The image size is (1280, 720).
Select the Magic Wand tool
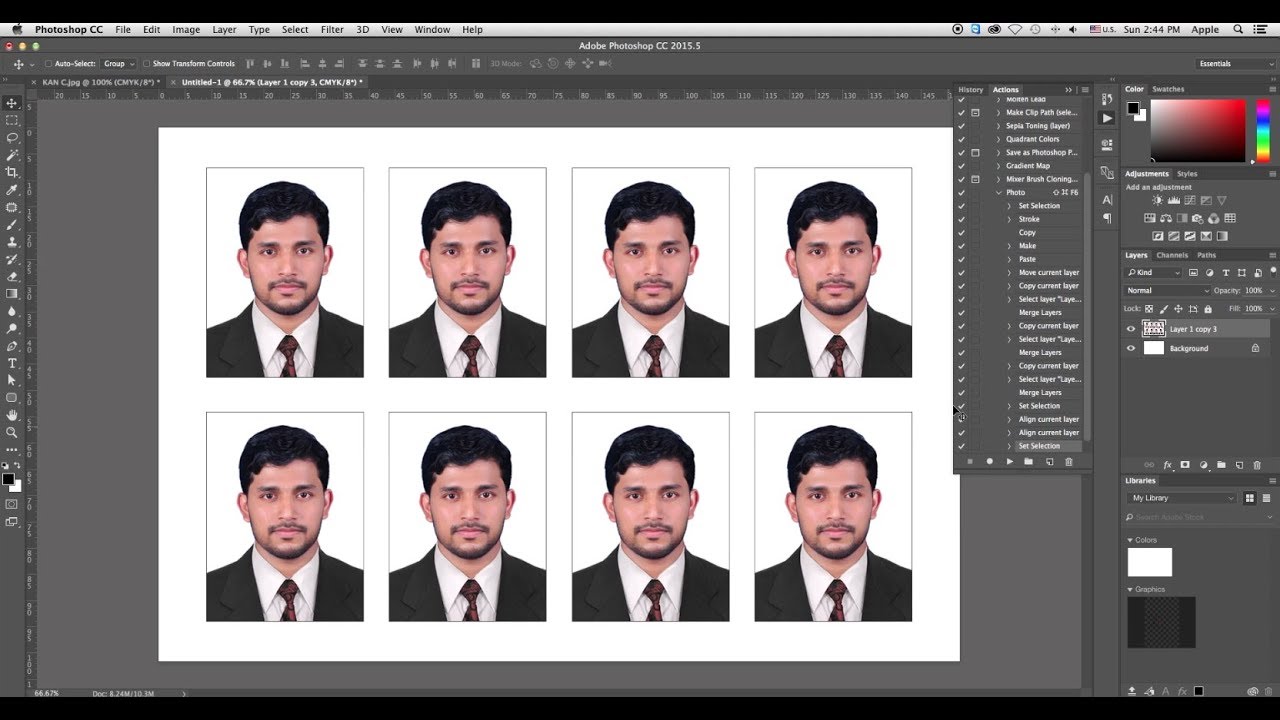point(12,155)
